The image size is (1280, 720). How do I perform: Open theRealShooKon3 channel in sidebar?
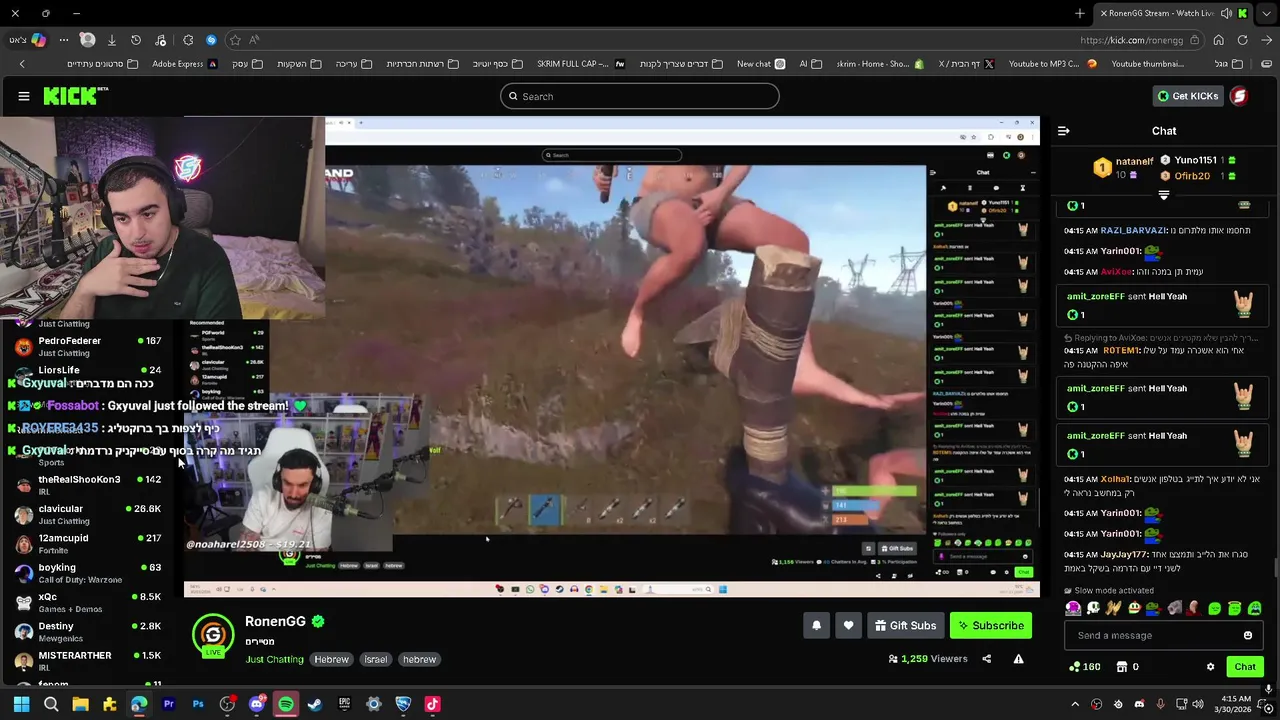coord(90,485)
